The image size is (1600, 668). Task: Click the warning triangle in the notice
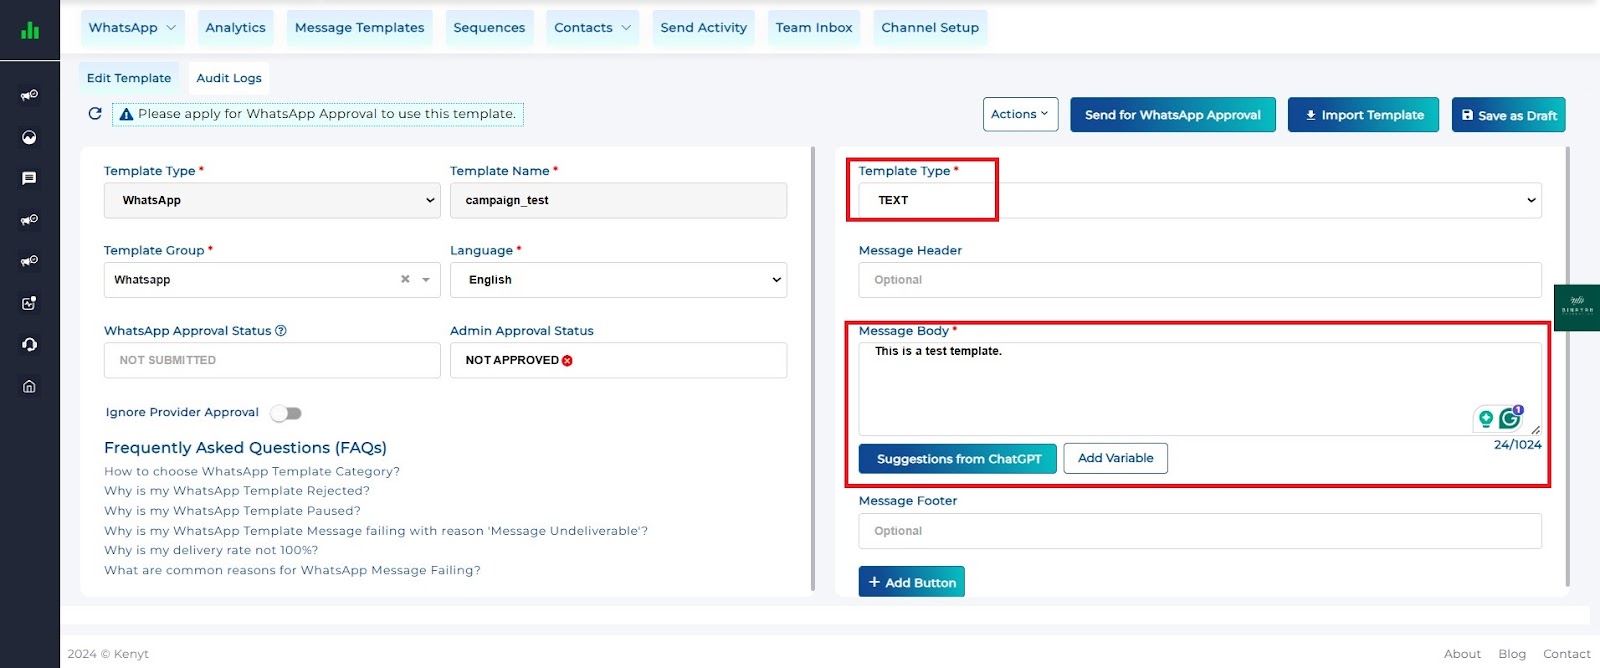pos(126,114)
